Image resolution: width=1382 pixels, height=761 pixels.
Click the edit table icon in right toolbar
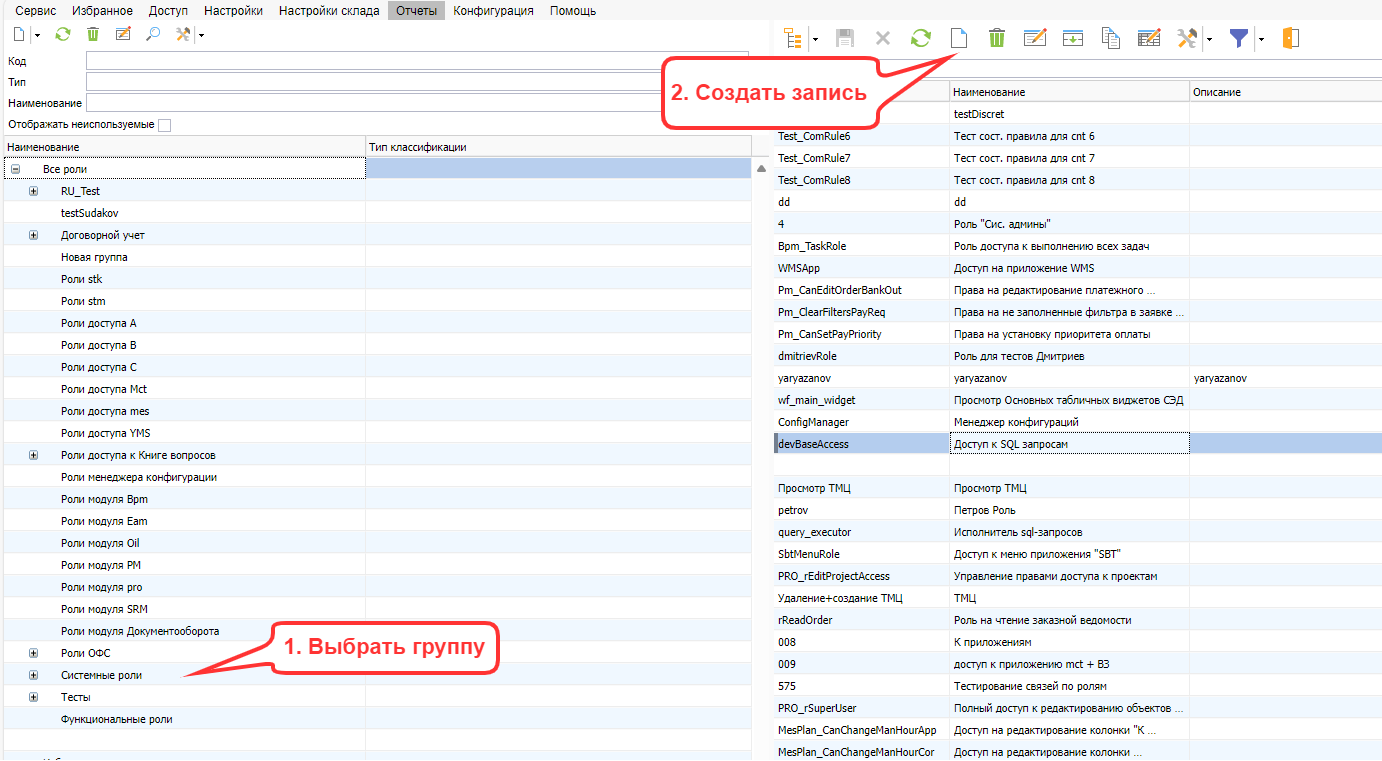tap(1149, 39)
